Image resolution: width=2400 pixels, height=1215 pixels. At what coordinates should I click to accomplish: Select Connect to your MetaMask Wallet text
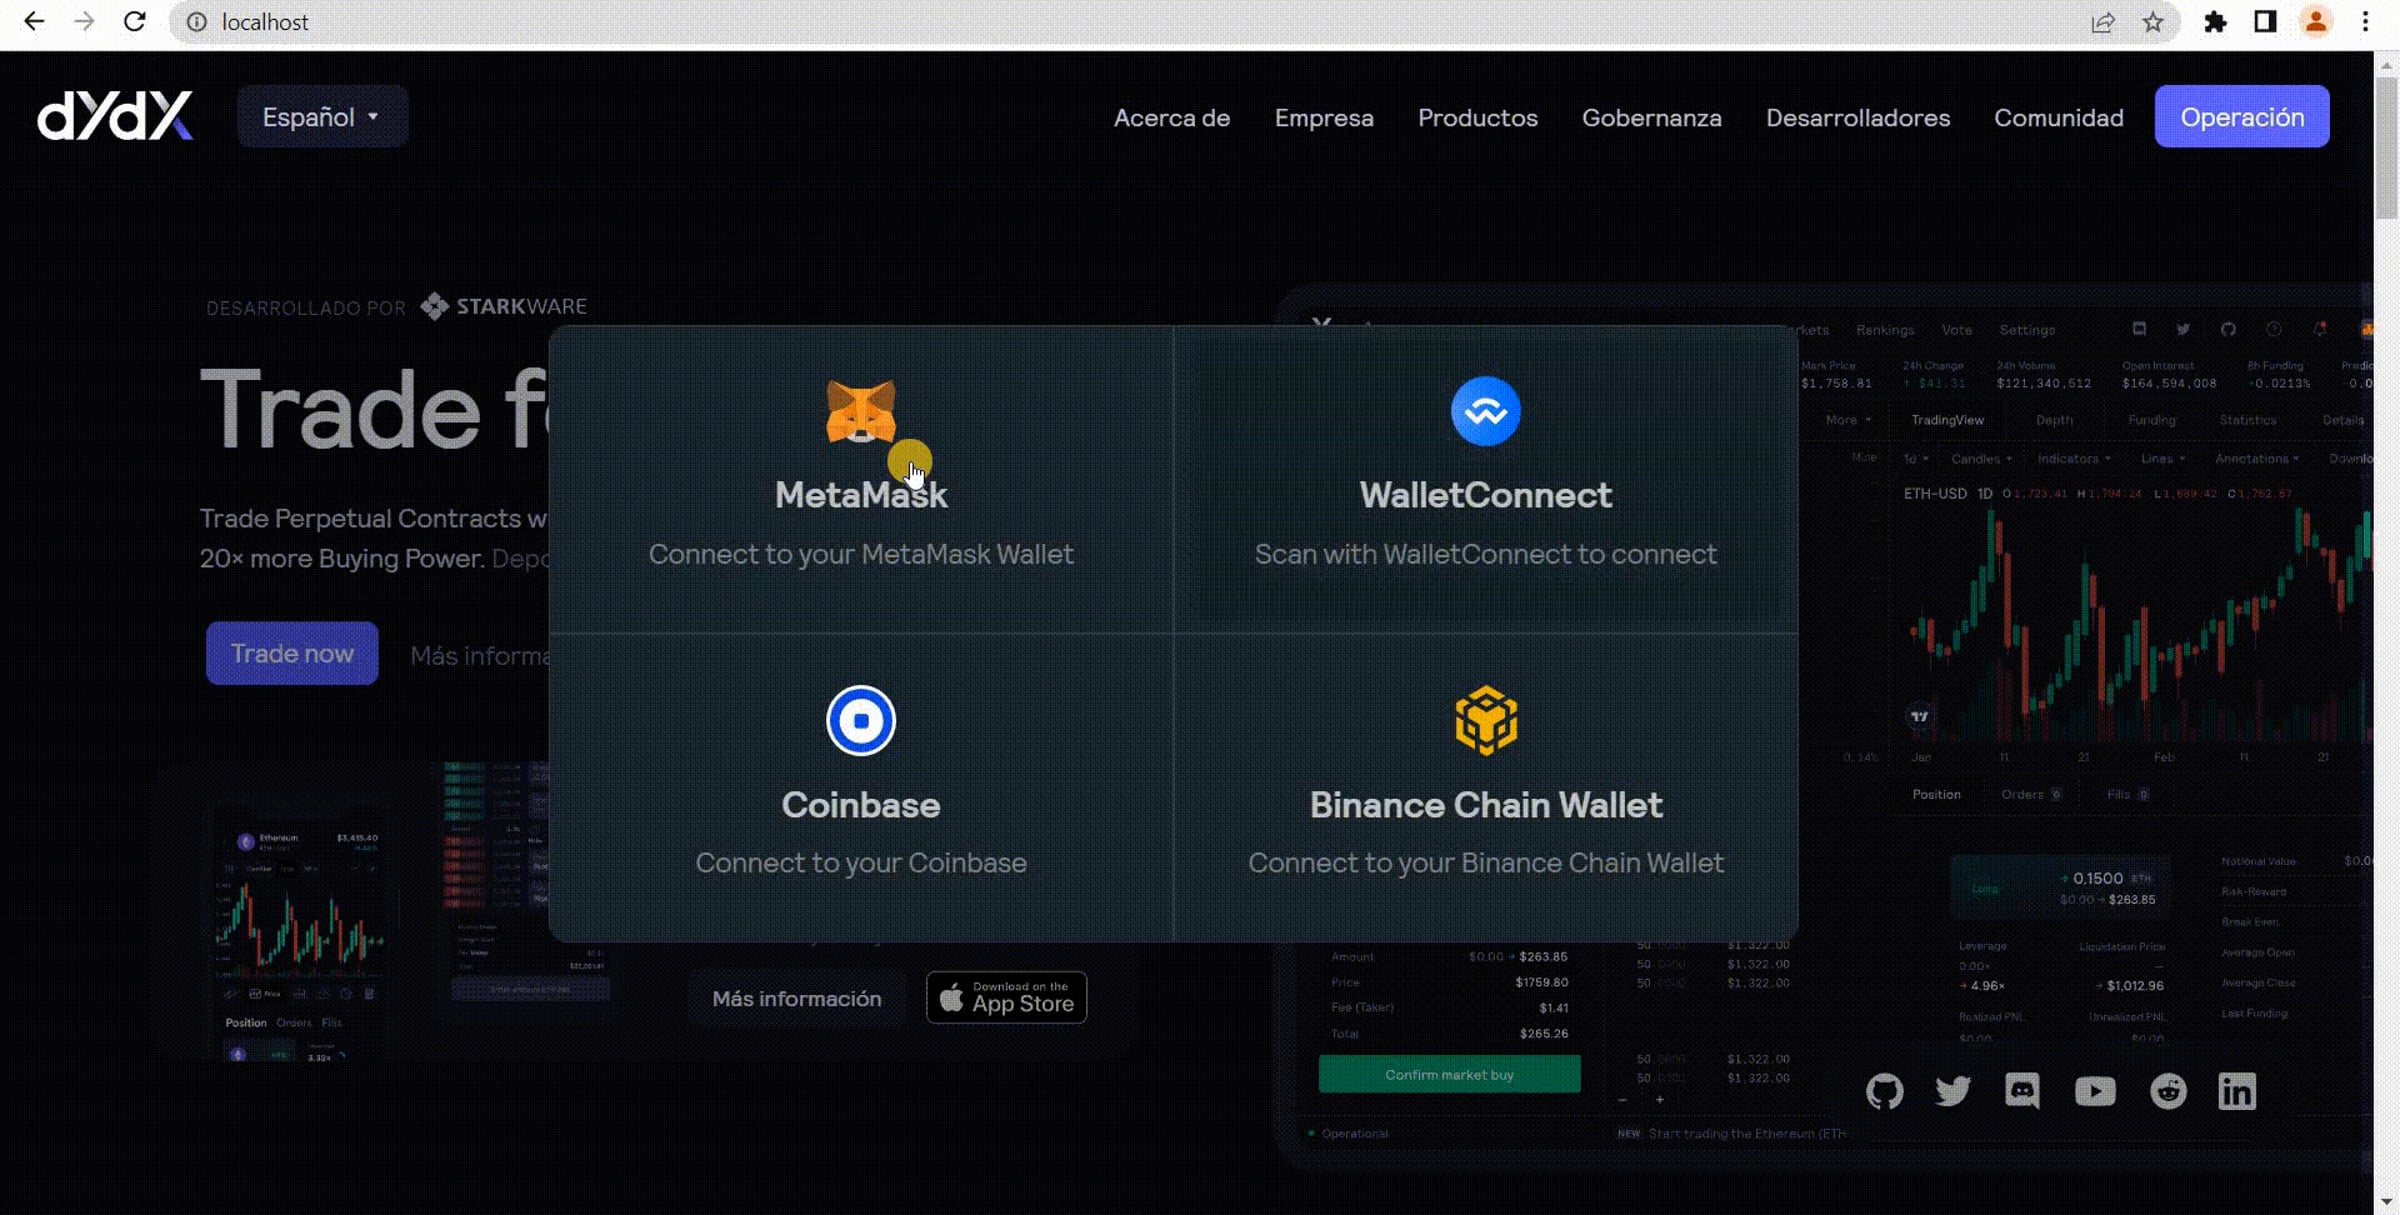pos(861,554)
